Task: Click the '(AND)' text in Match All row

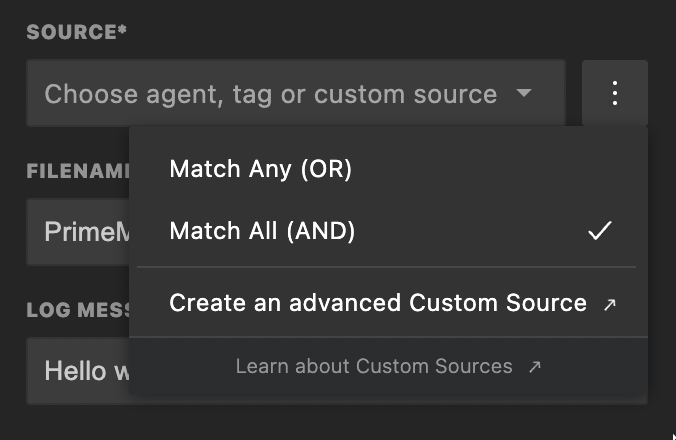Action: 321,231
